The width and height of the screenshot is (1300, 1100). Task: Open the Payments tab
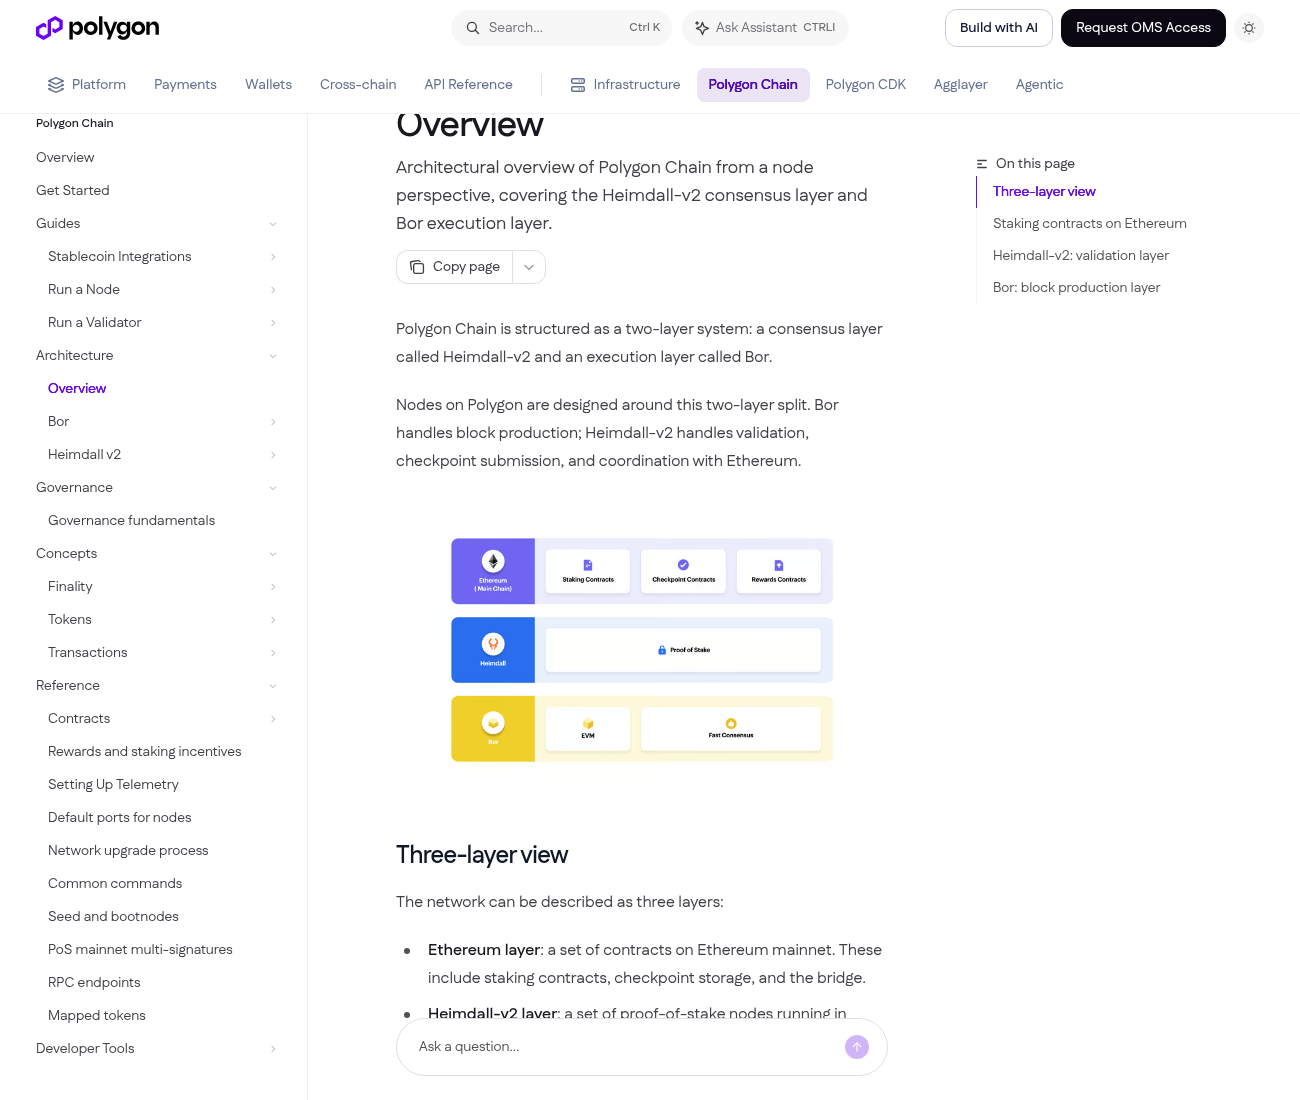click(185, 85)
